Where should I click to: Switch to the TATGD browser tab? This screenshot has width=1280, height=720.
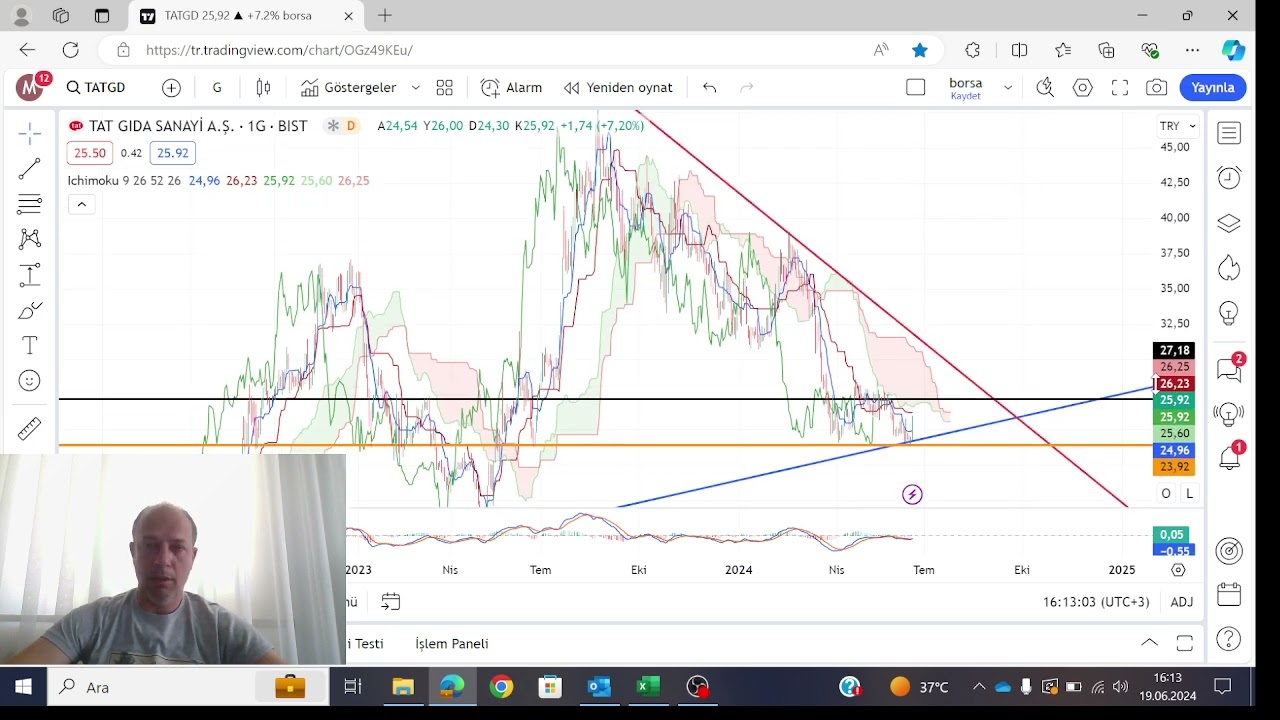pos(246,16)
